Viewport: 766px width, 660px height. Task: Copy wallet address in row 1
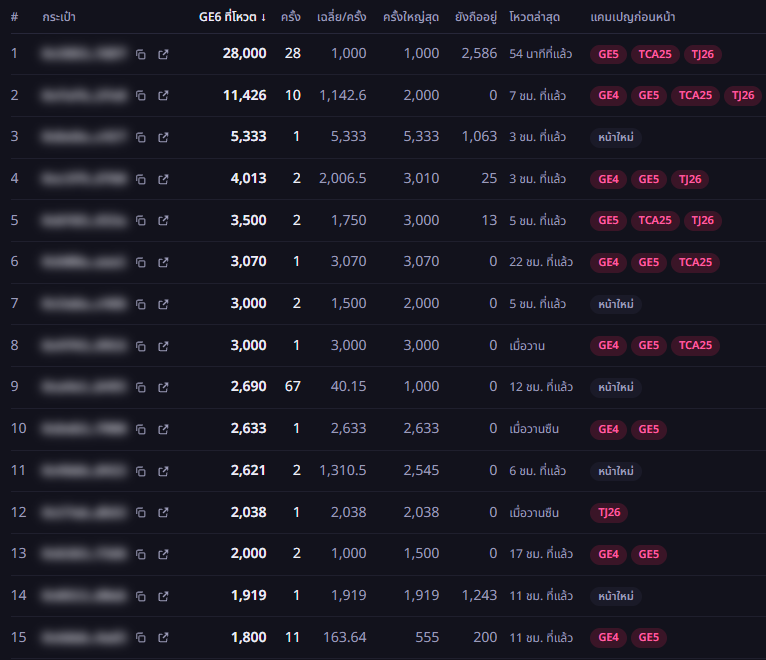point(141,54)
